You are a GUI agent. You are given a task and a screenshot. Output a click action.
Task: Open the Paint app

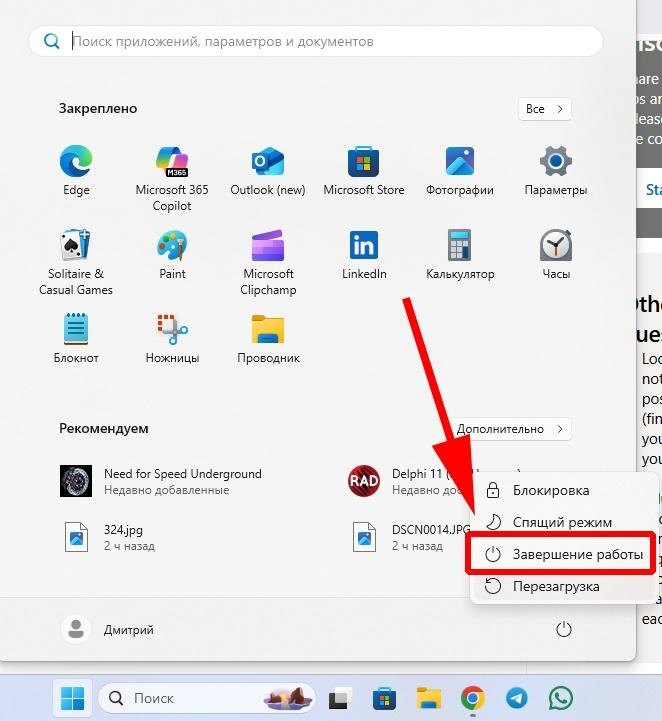(172, 255)
